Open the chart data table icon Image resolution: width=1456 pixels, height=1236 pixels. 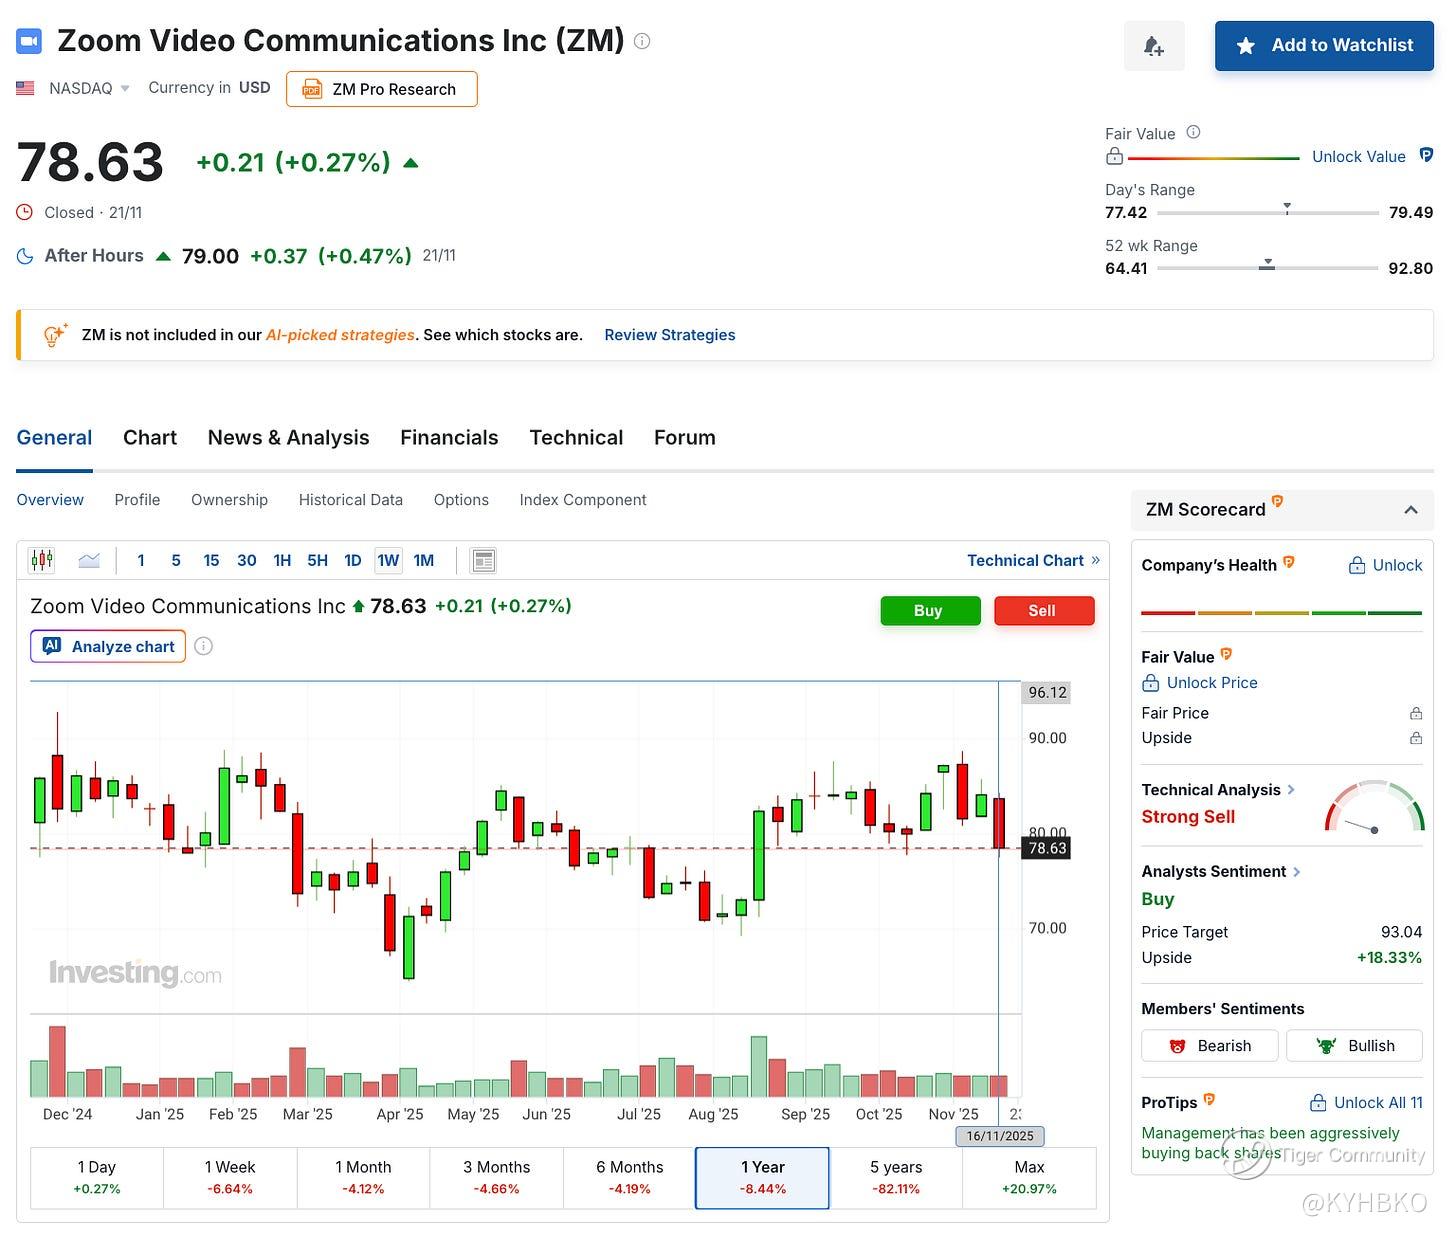click(484, 561)
